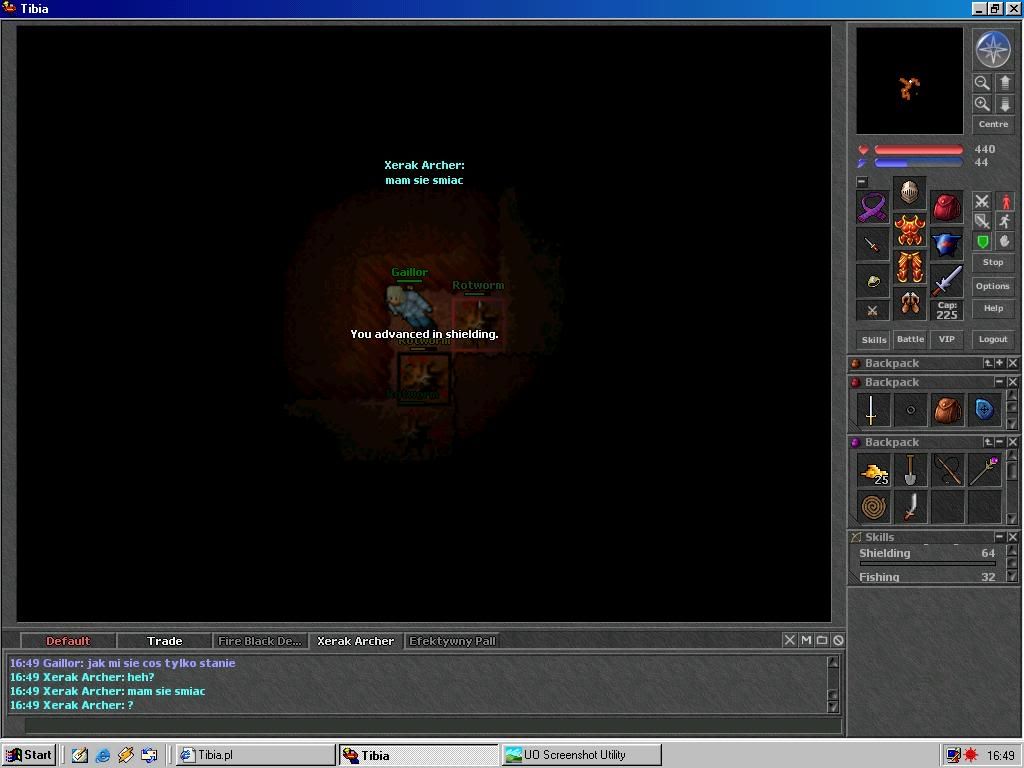Enable balanced fight mode with sword and shield
1024x768 pixels.
click(982, 221)
